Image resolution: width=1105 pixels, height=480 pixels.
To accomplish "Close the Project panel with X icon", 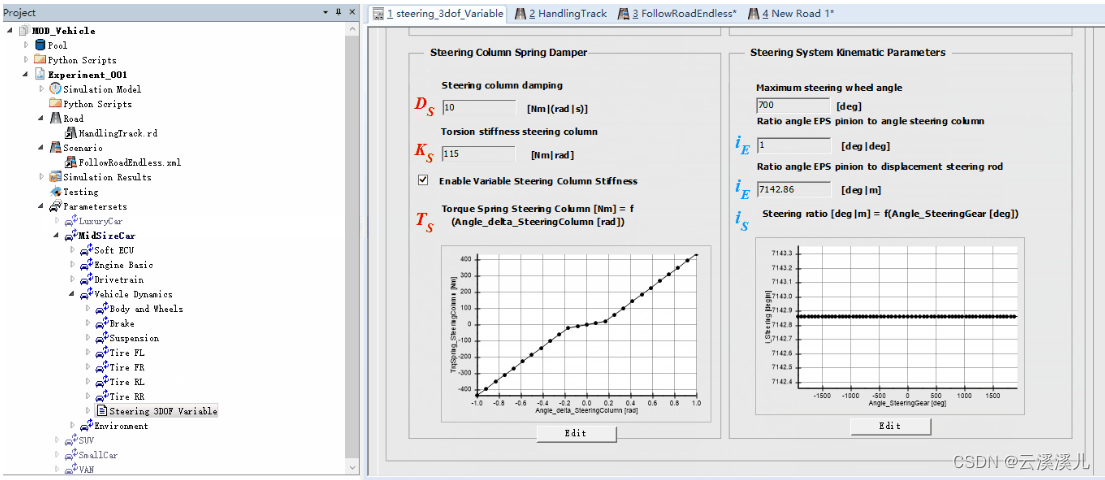I will click(x=352, y=13).
